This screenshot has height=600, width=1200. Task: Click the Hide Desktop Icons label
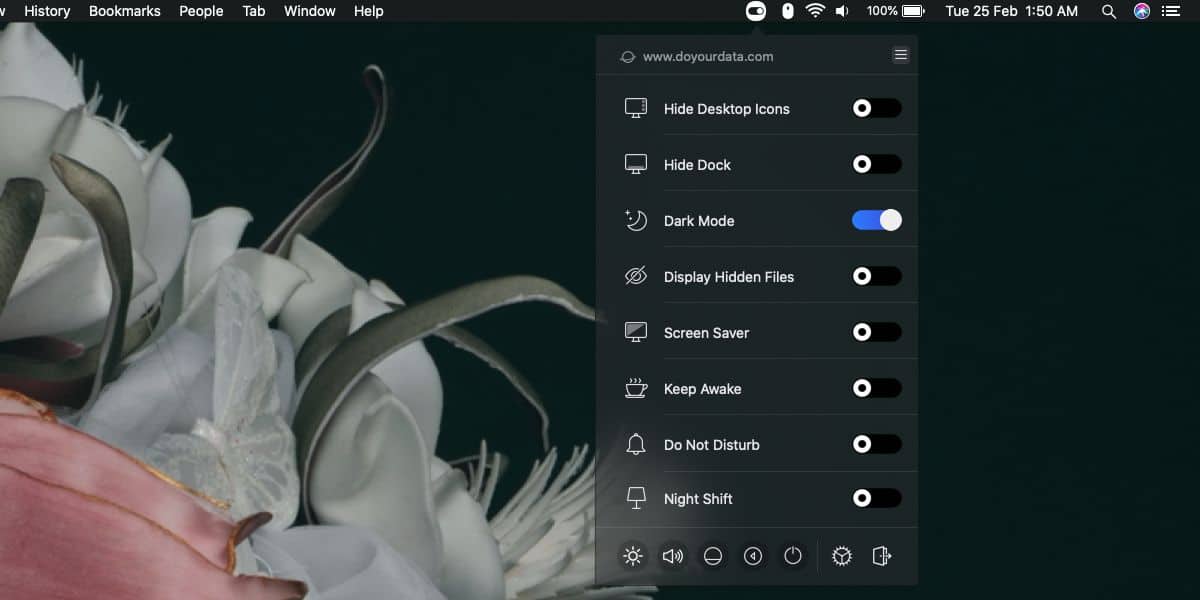coord(727,109)
